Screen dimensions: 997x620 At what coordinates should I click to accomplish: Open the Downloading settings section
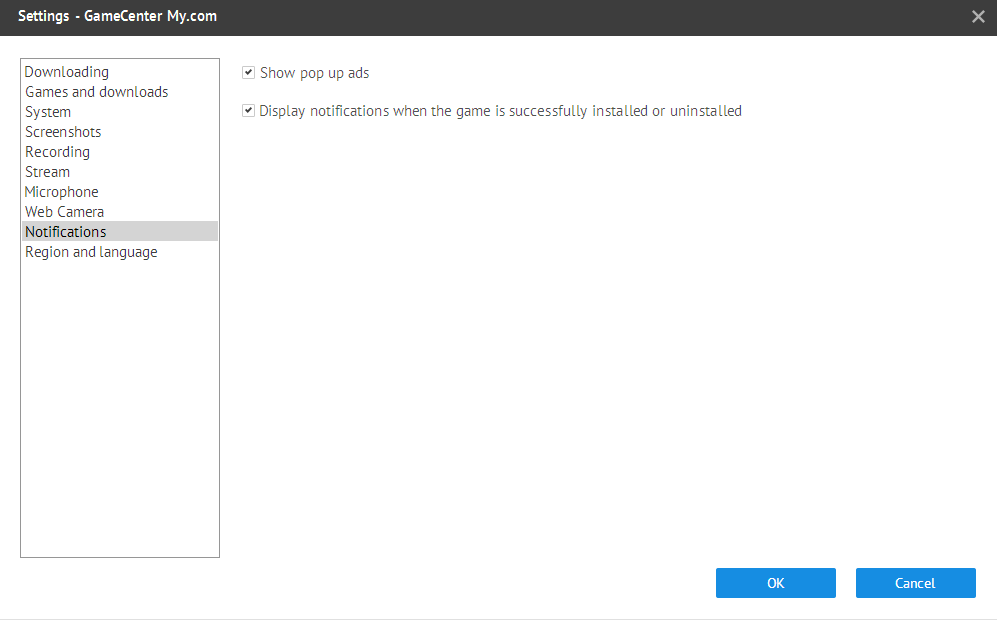pyautogui.click(x=67, y=72)
